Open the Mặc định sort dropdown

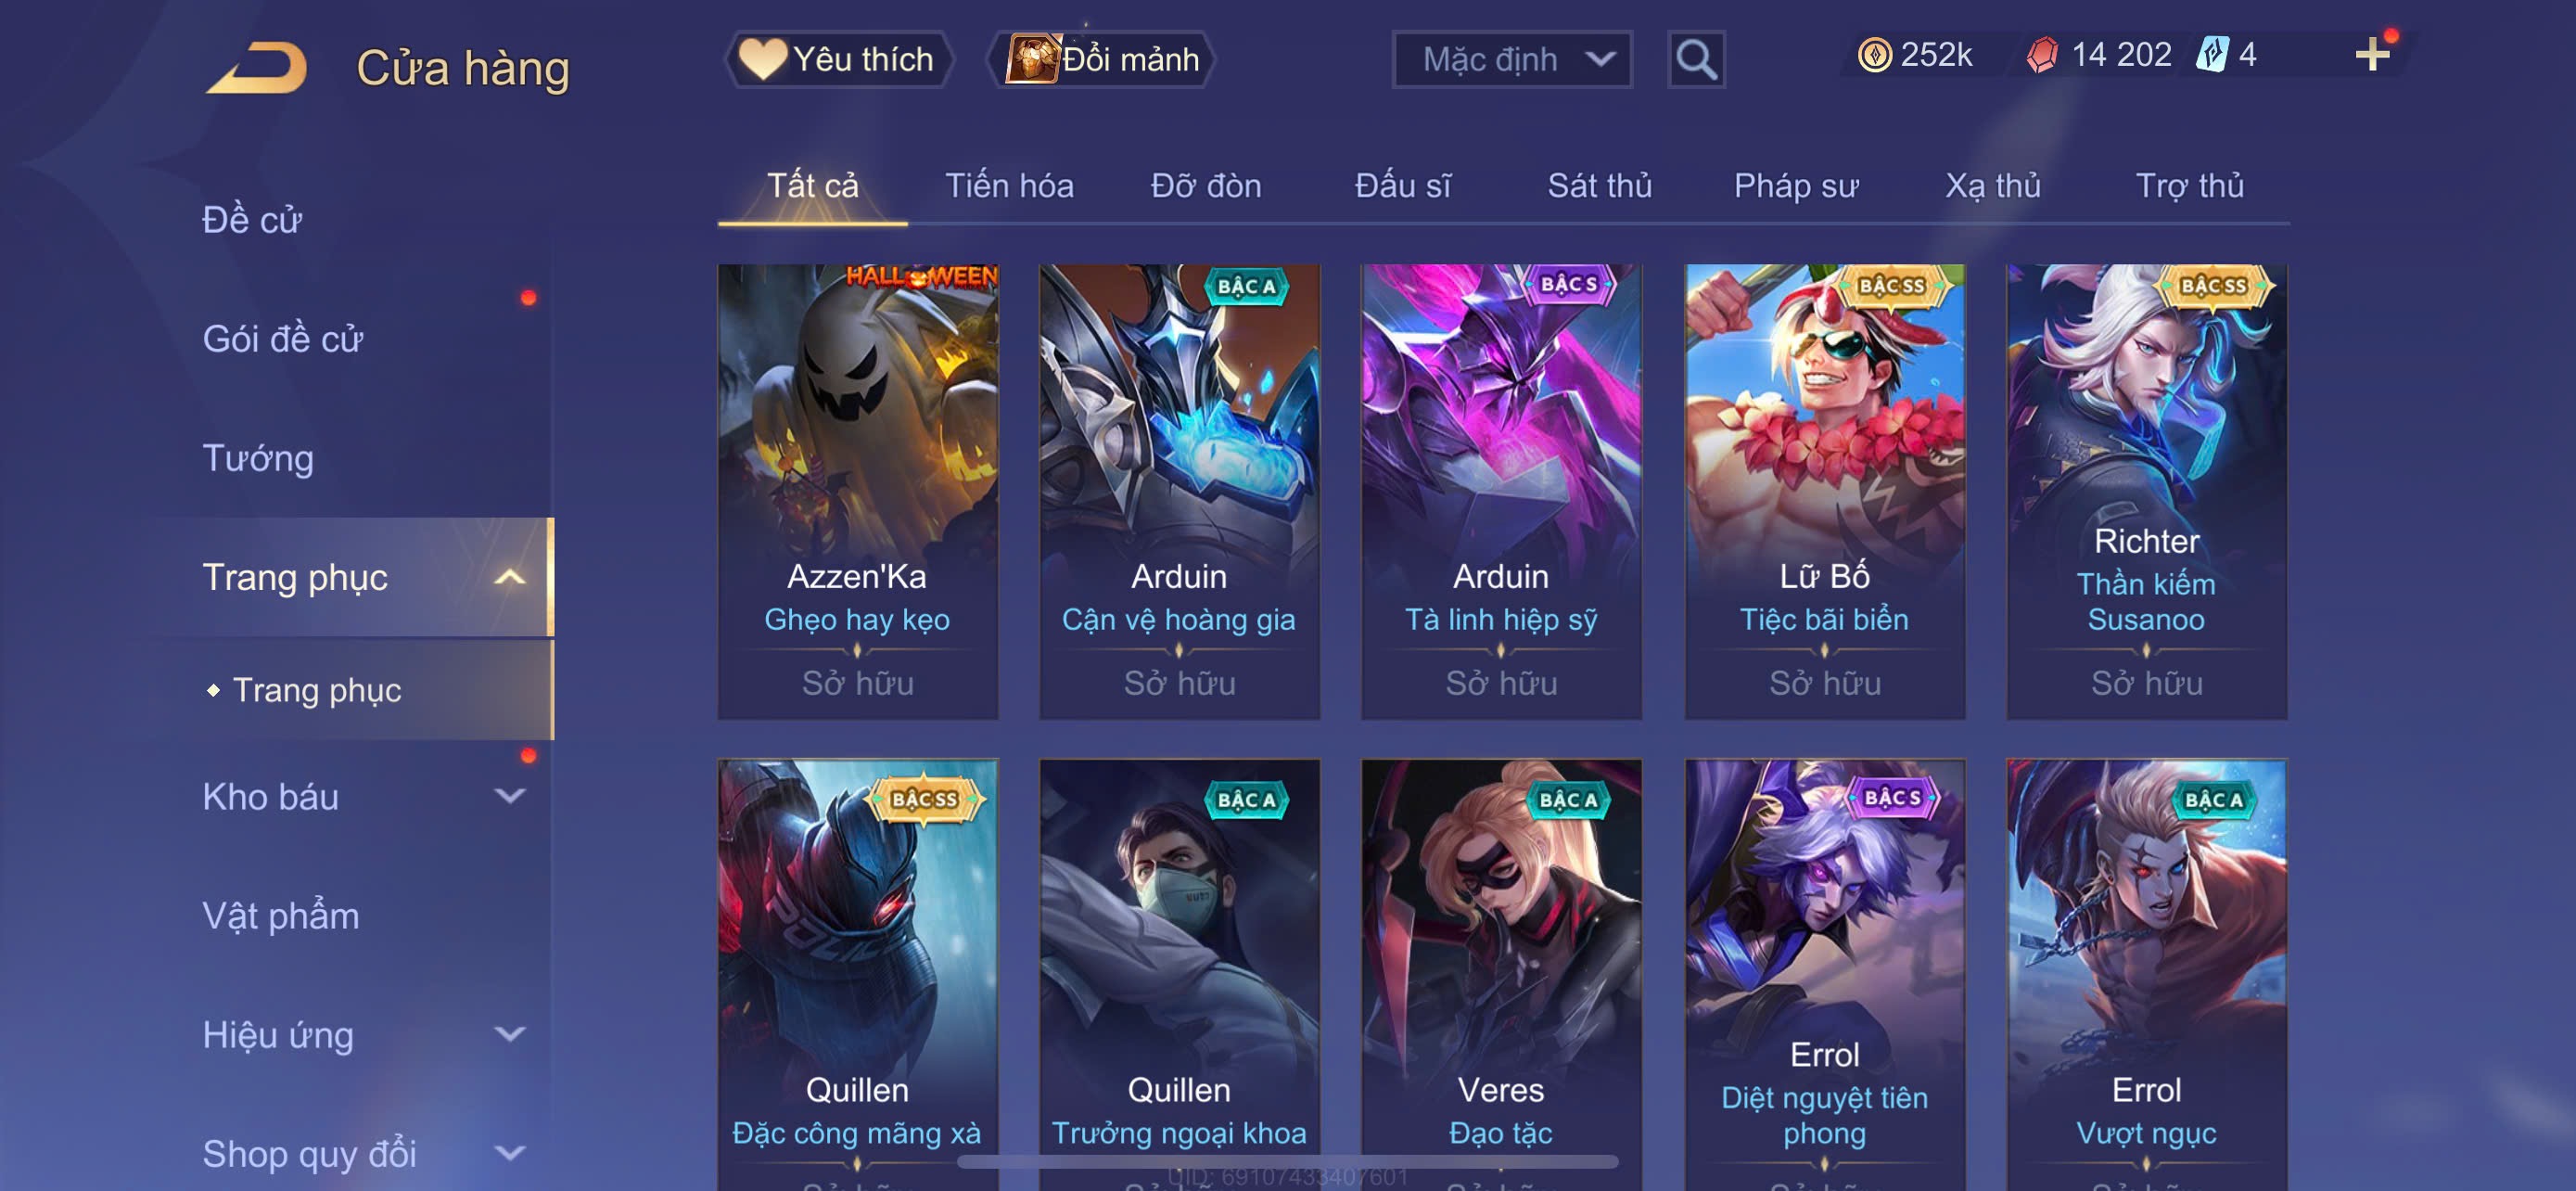point(1512,60)
